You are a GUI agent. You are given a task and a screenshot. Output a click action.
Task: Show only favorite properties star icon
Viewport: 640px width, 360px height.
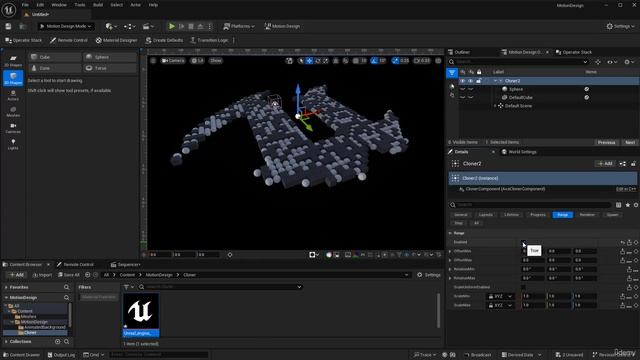628,205
